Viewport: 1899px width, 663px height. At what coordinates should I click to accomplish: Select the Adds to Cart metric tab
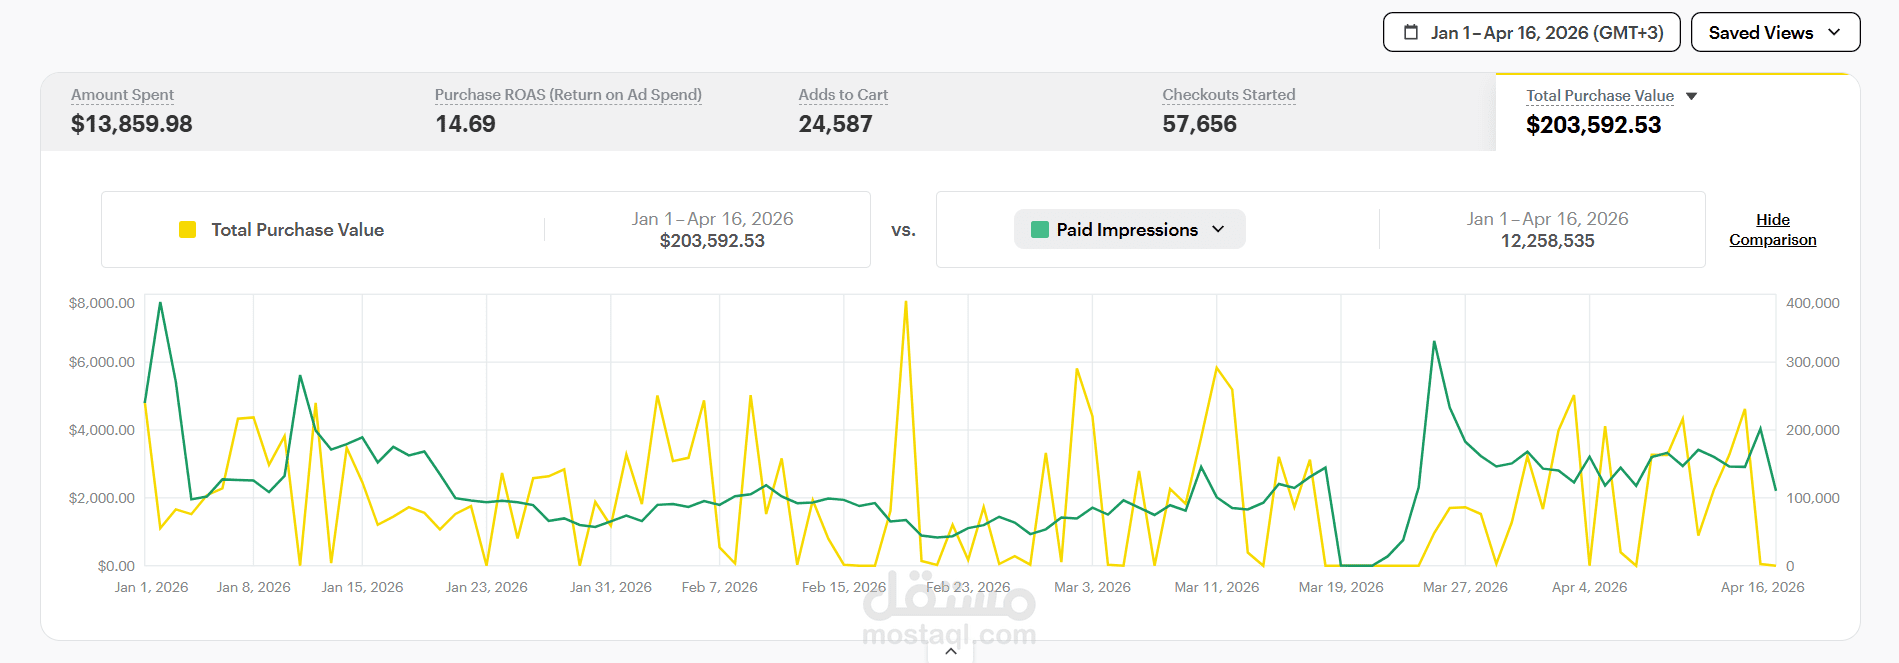(x=950, y=112)
